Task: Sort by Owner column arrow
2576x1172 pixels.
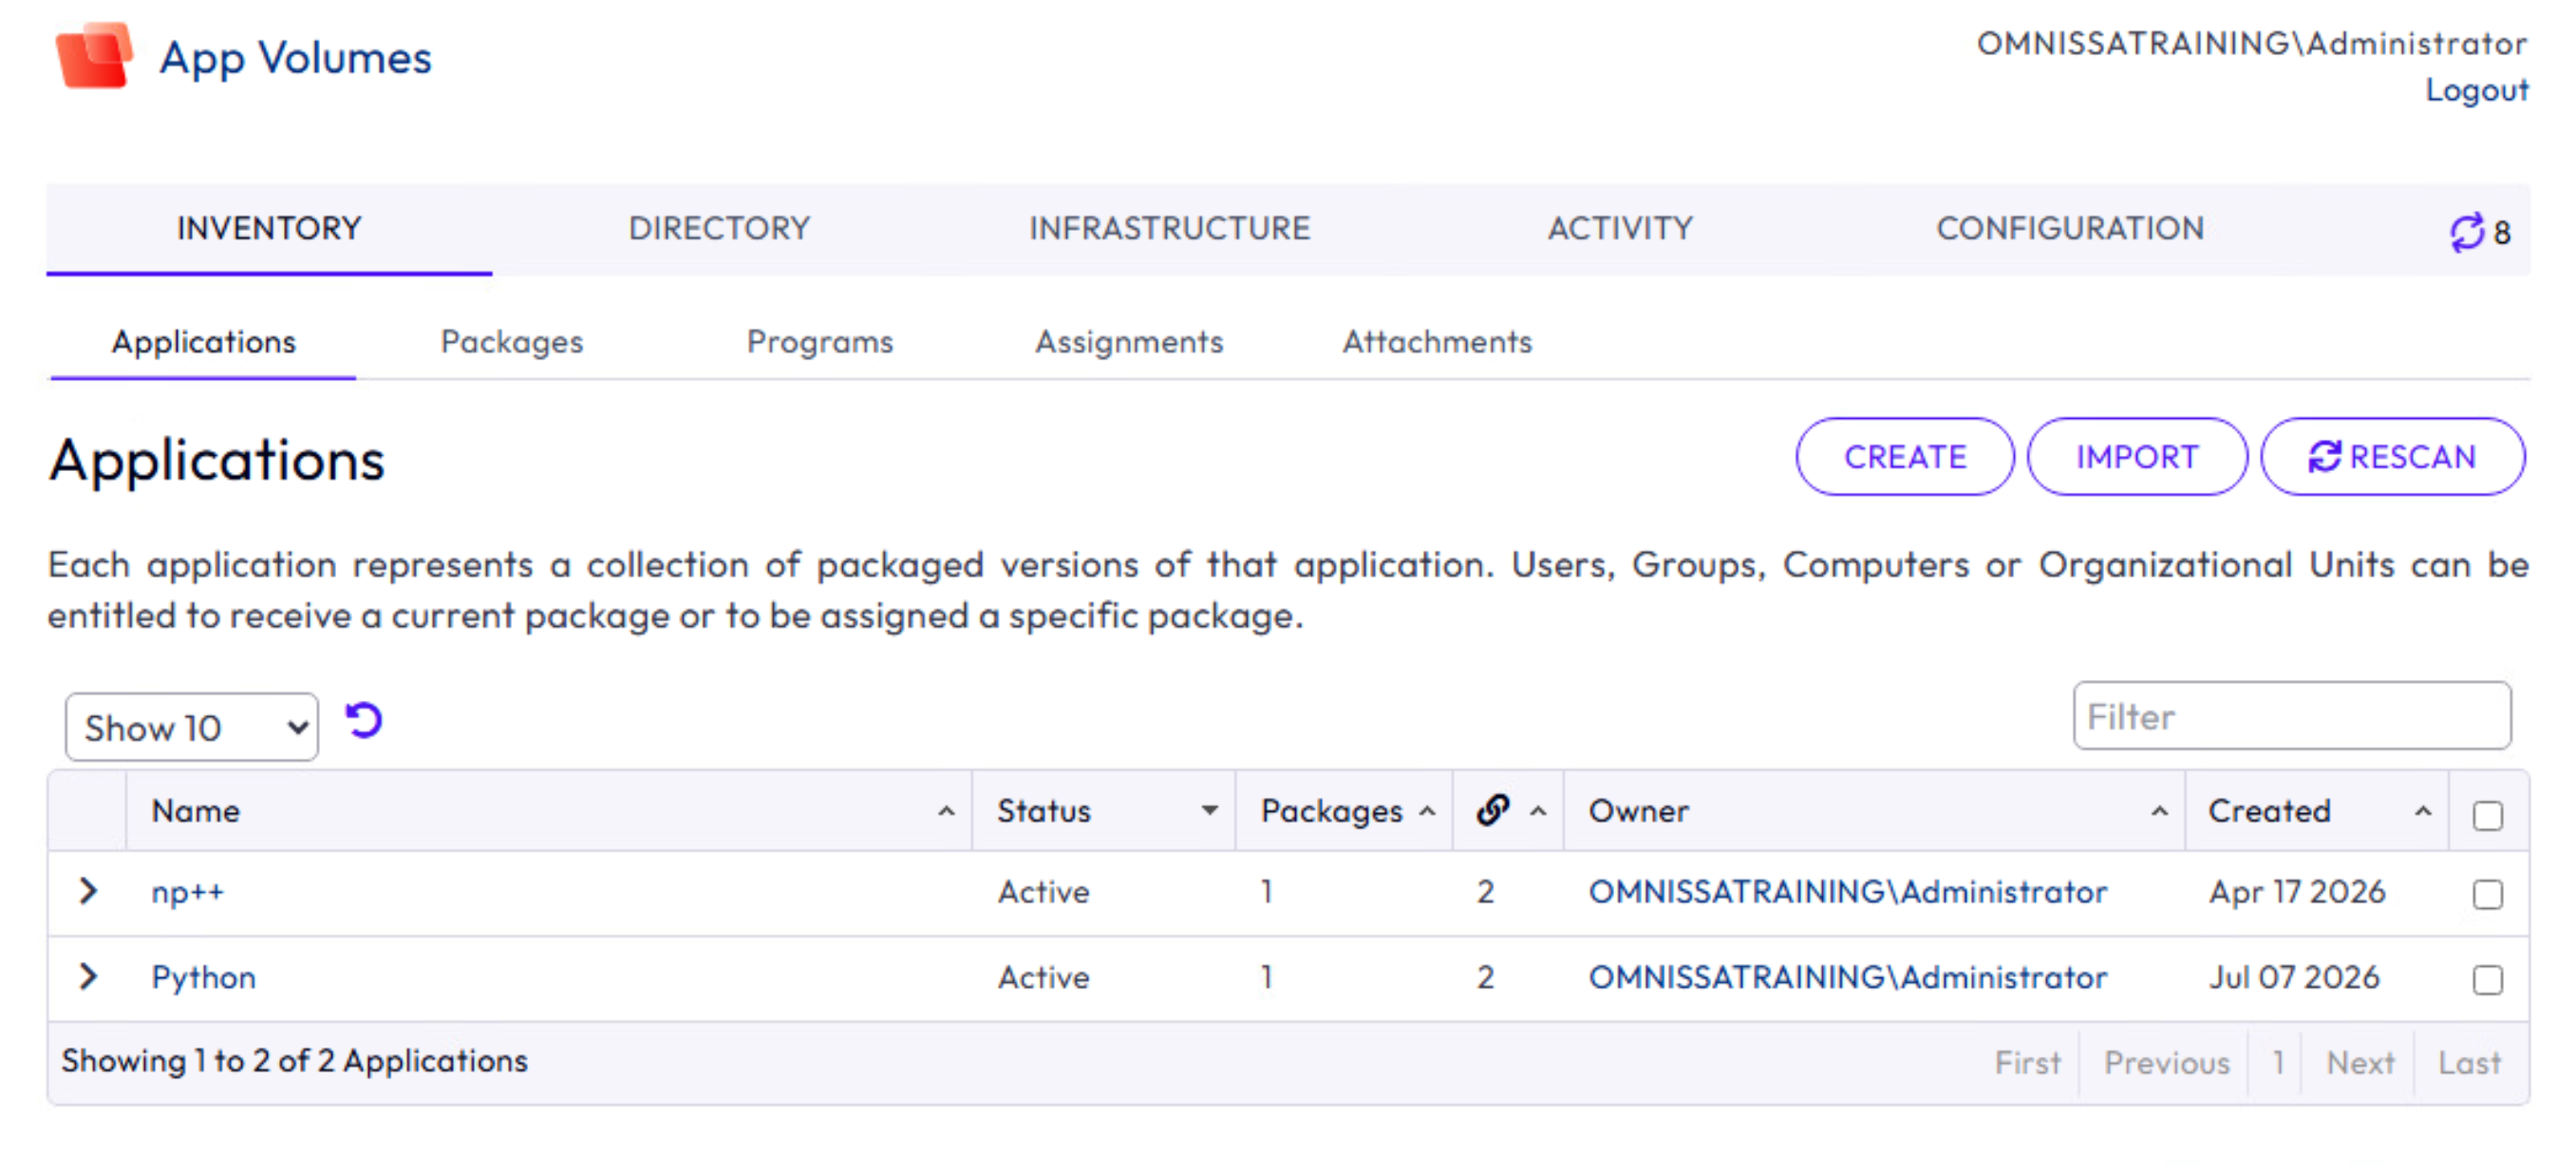Action: click(2160, 811)
